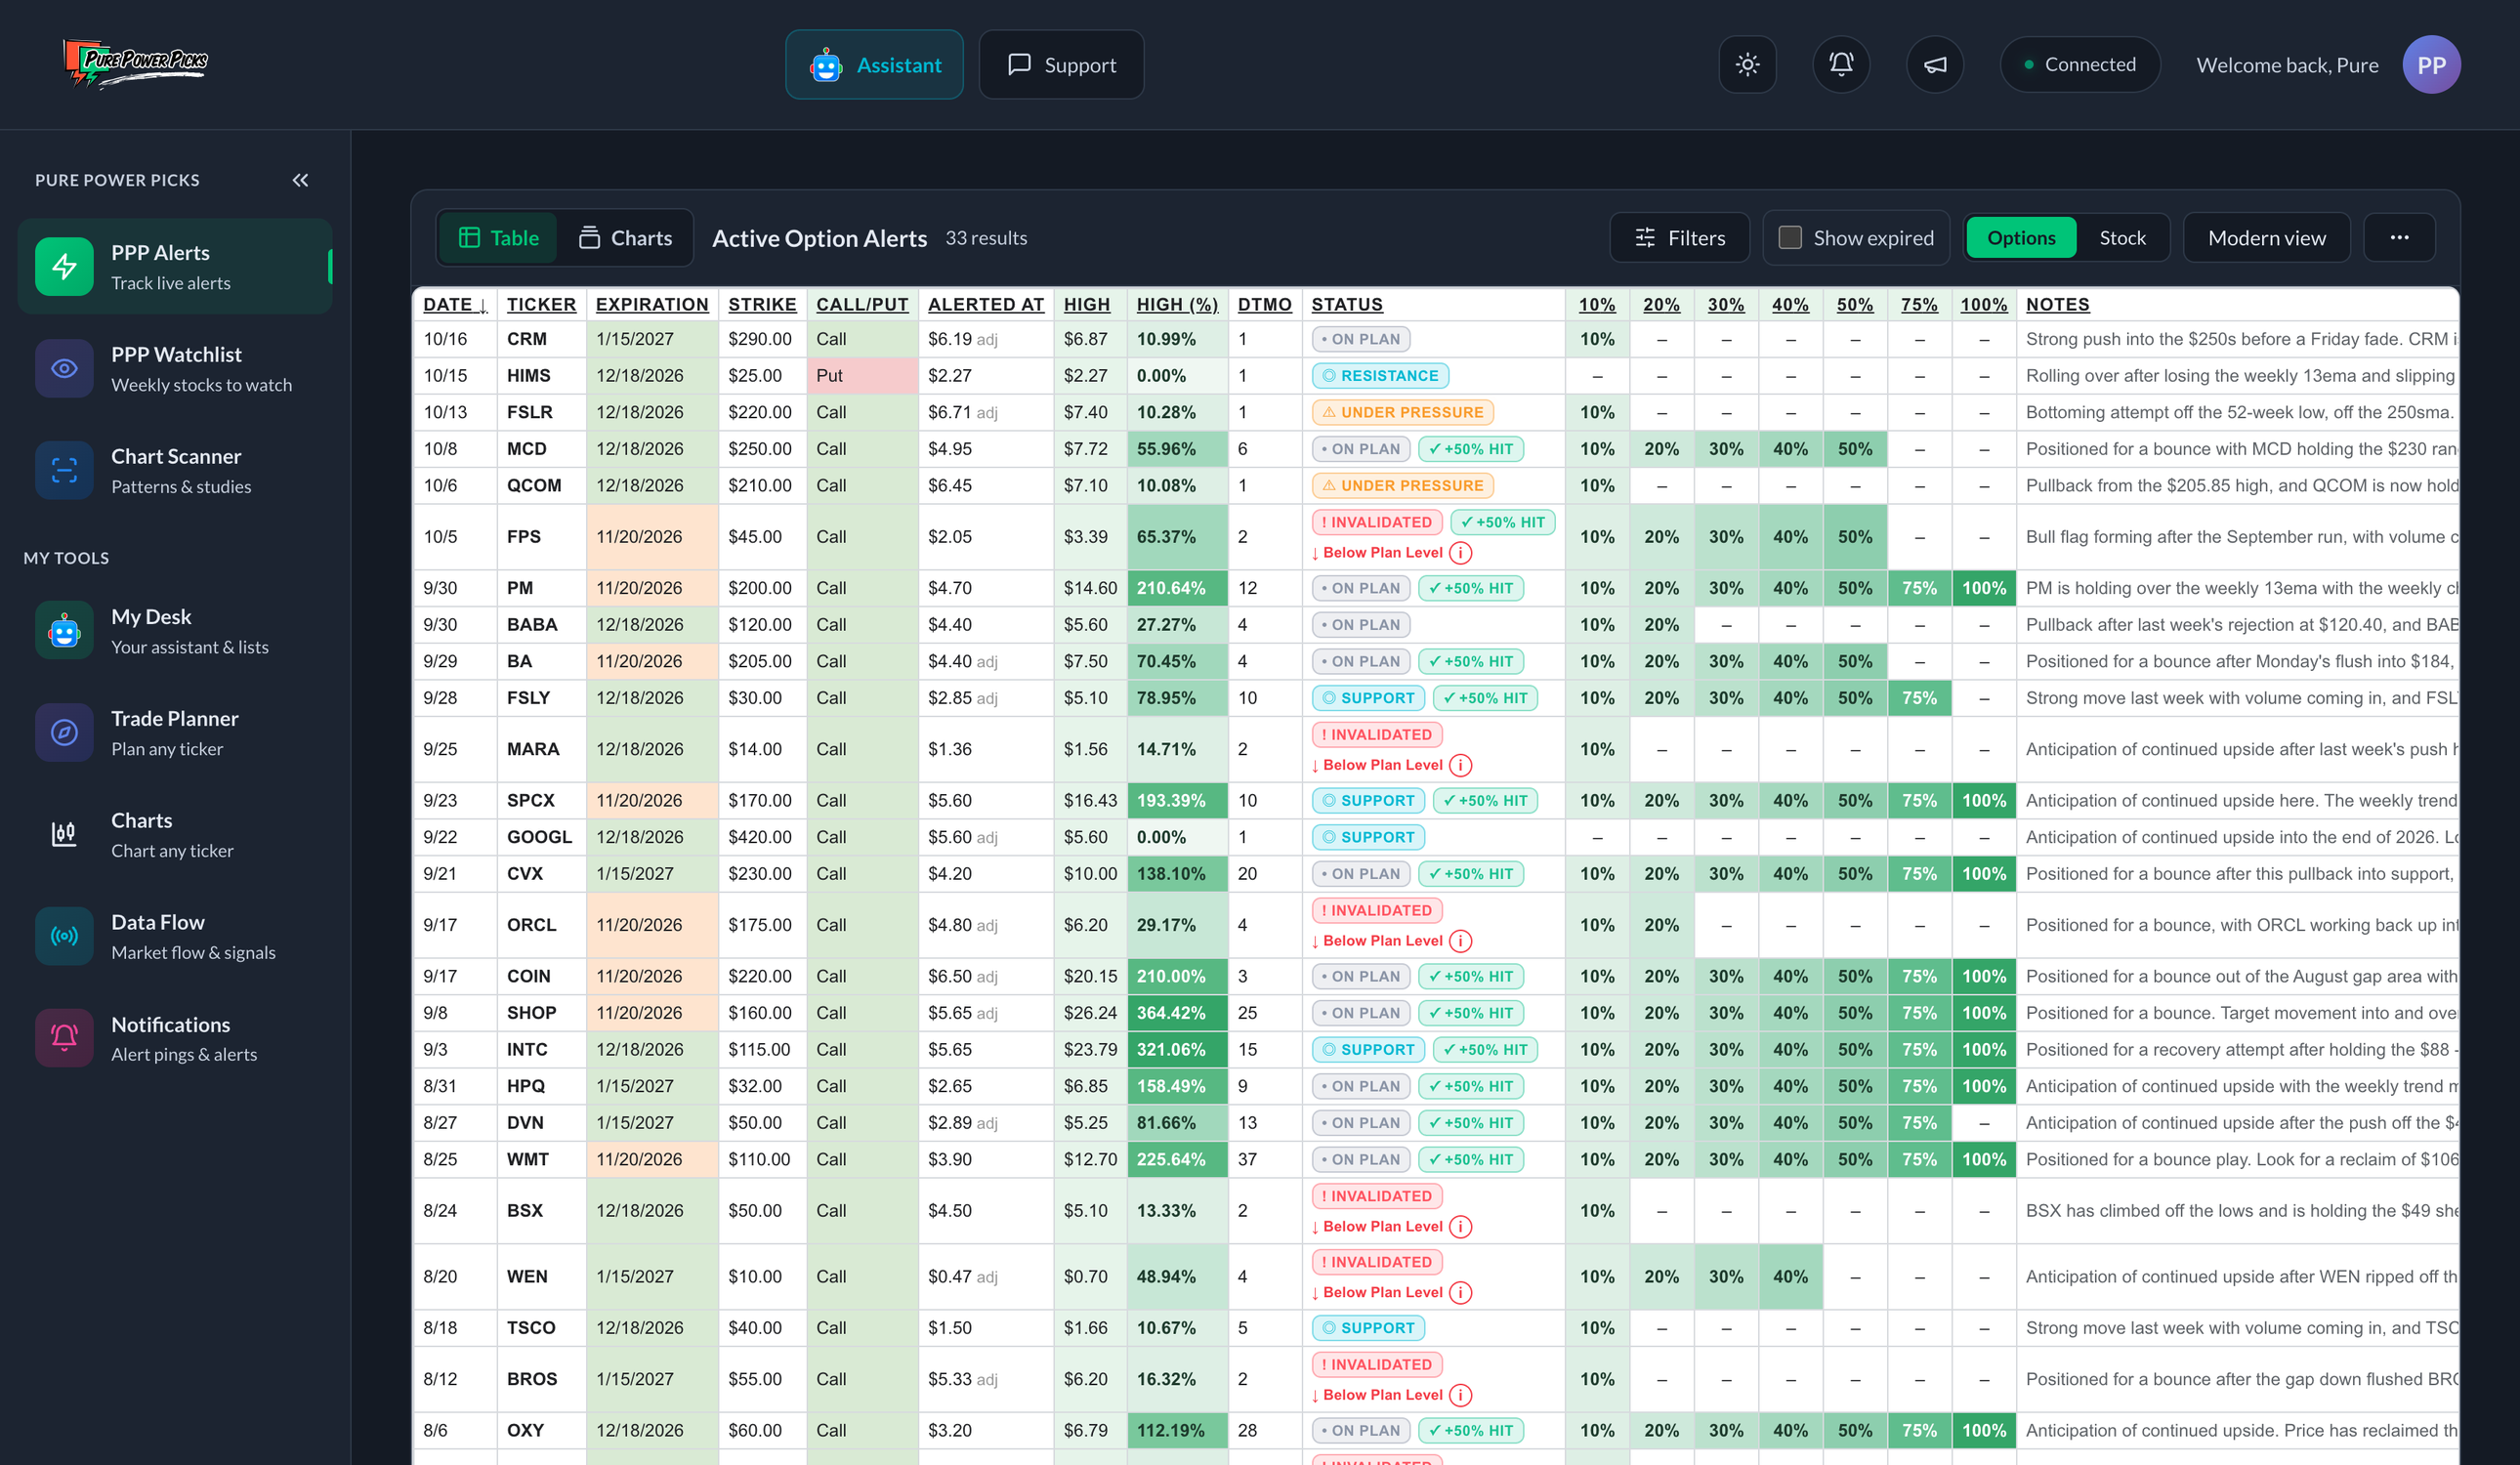Image resolution: width=2520 pixels, height=1465 pixels.
Task: Click FSLR UNDER PRESSURE status badge
Action: point(1402,413)
